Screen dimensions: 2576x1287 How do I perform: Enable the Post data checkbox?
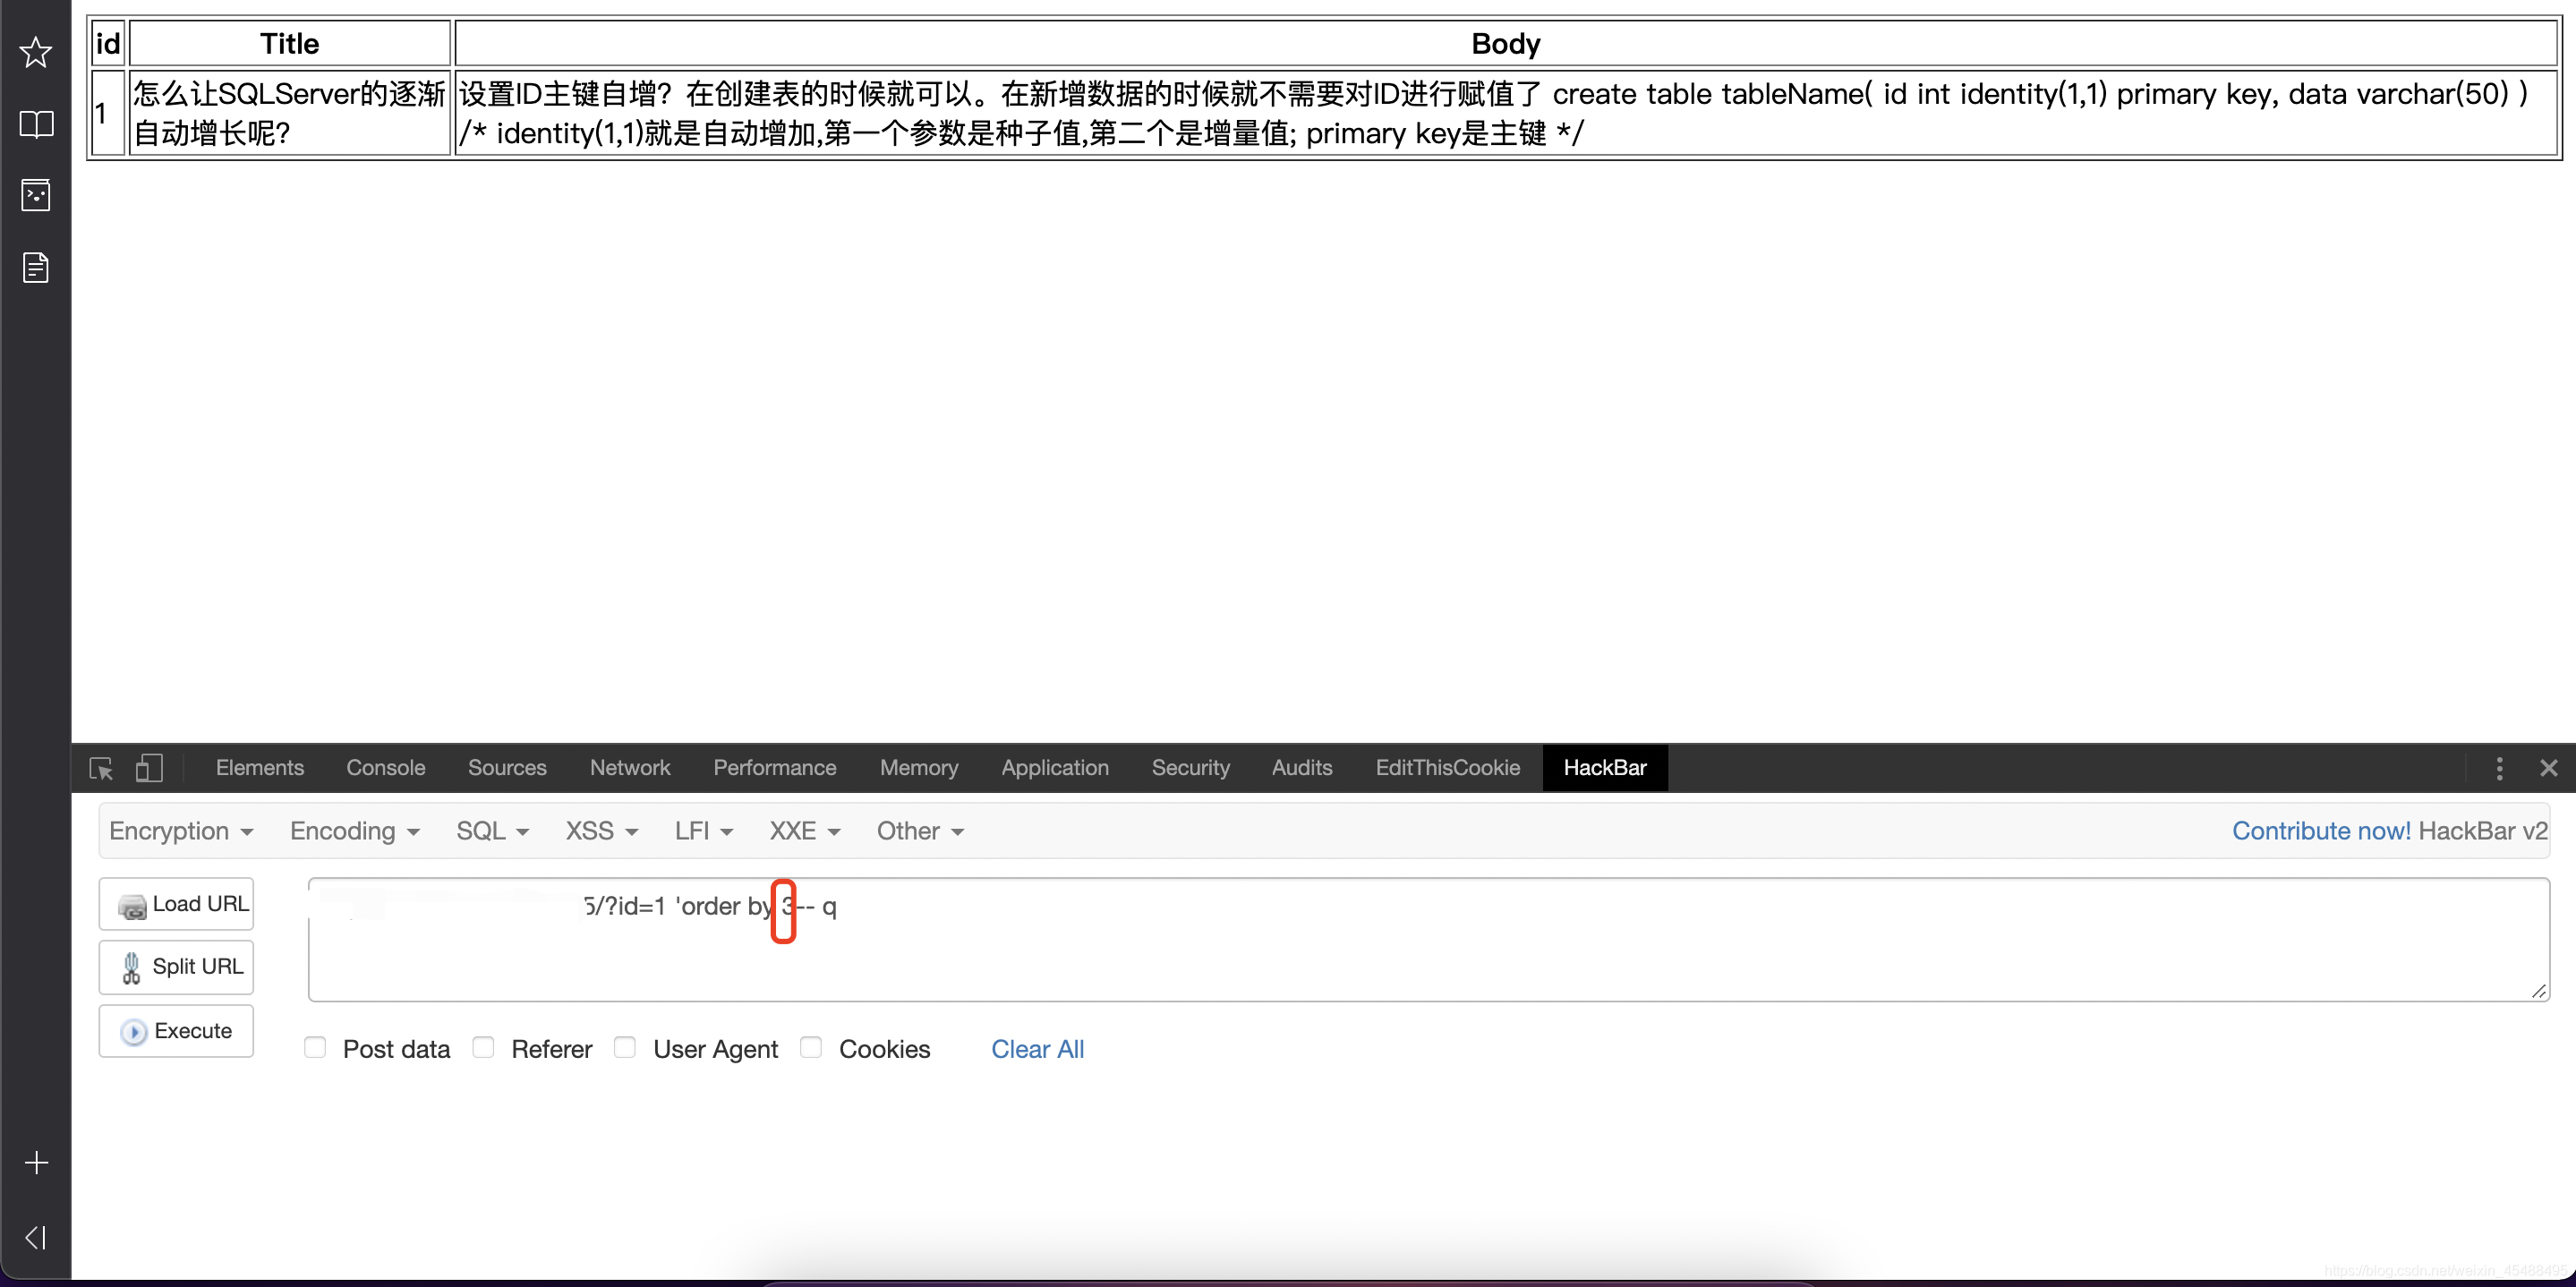[315, 1047]
